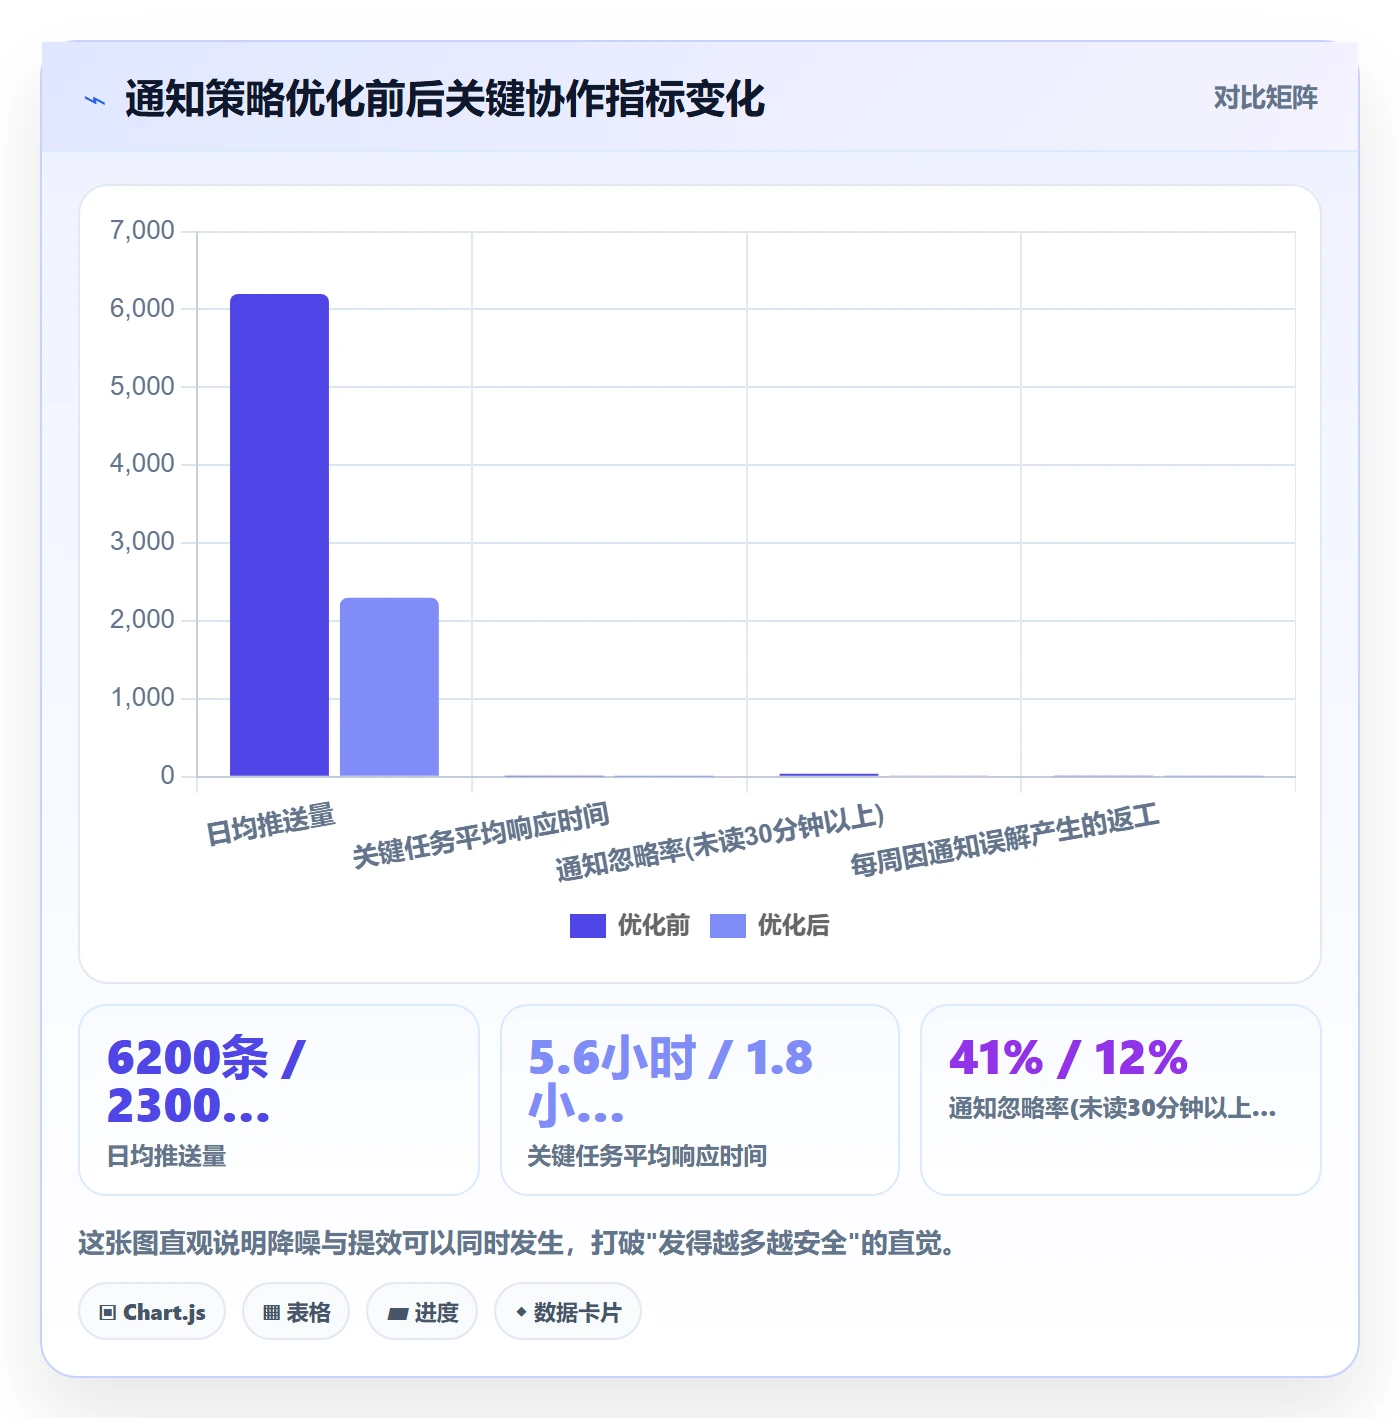Toggle the 优化前 legend swatch

click(588, 926)
